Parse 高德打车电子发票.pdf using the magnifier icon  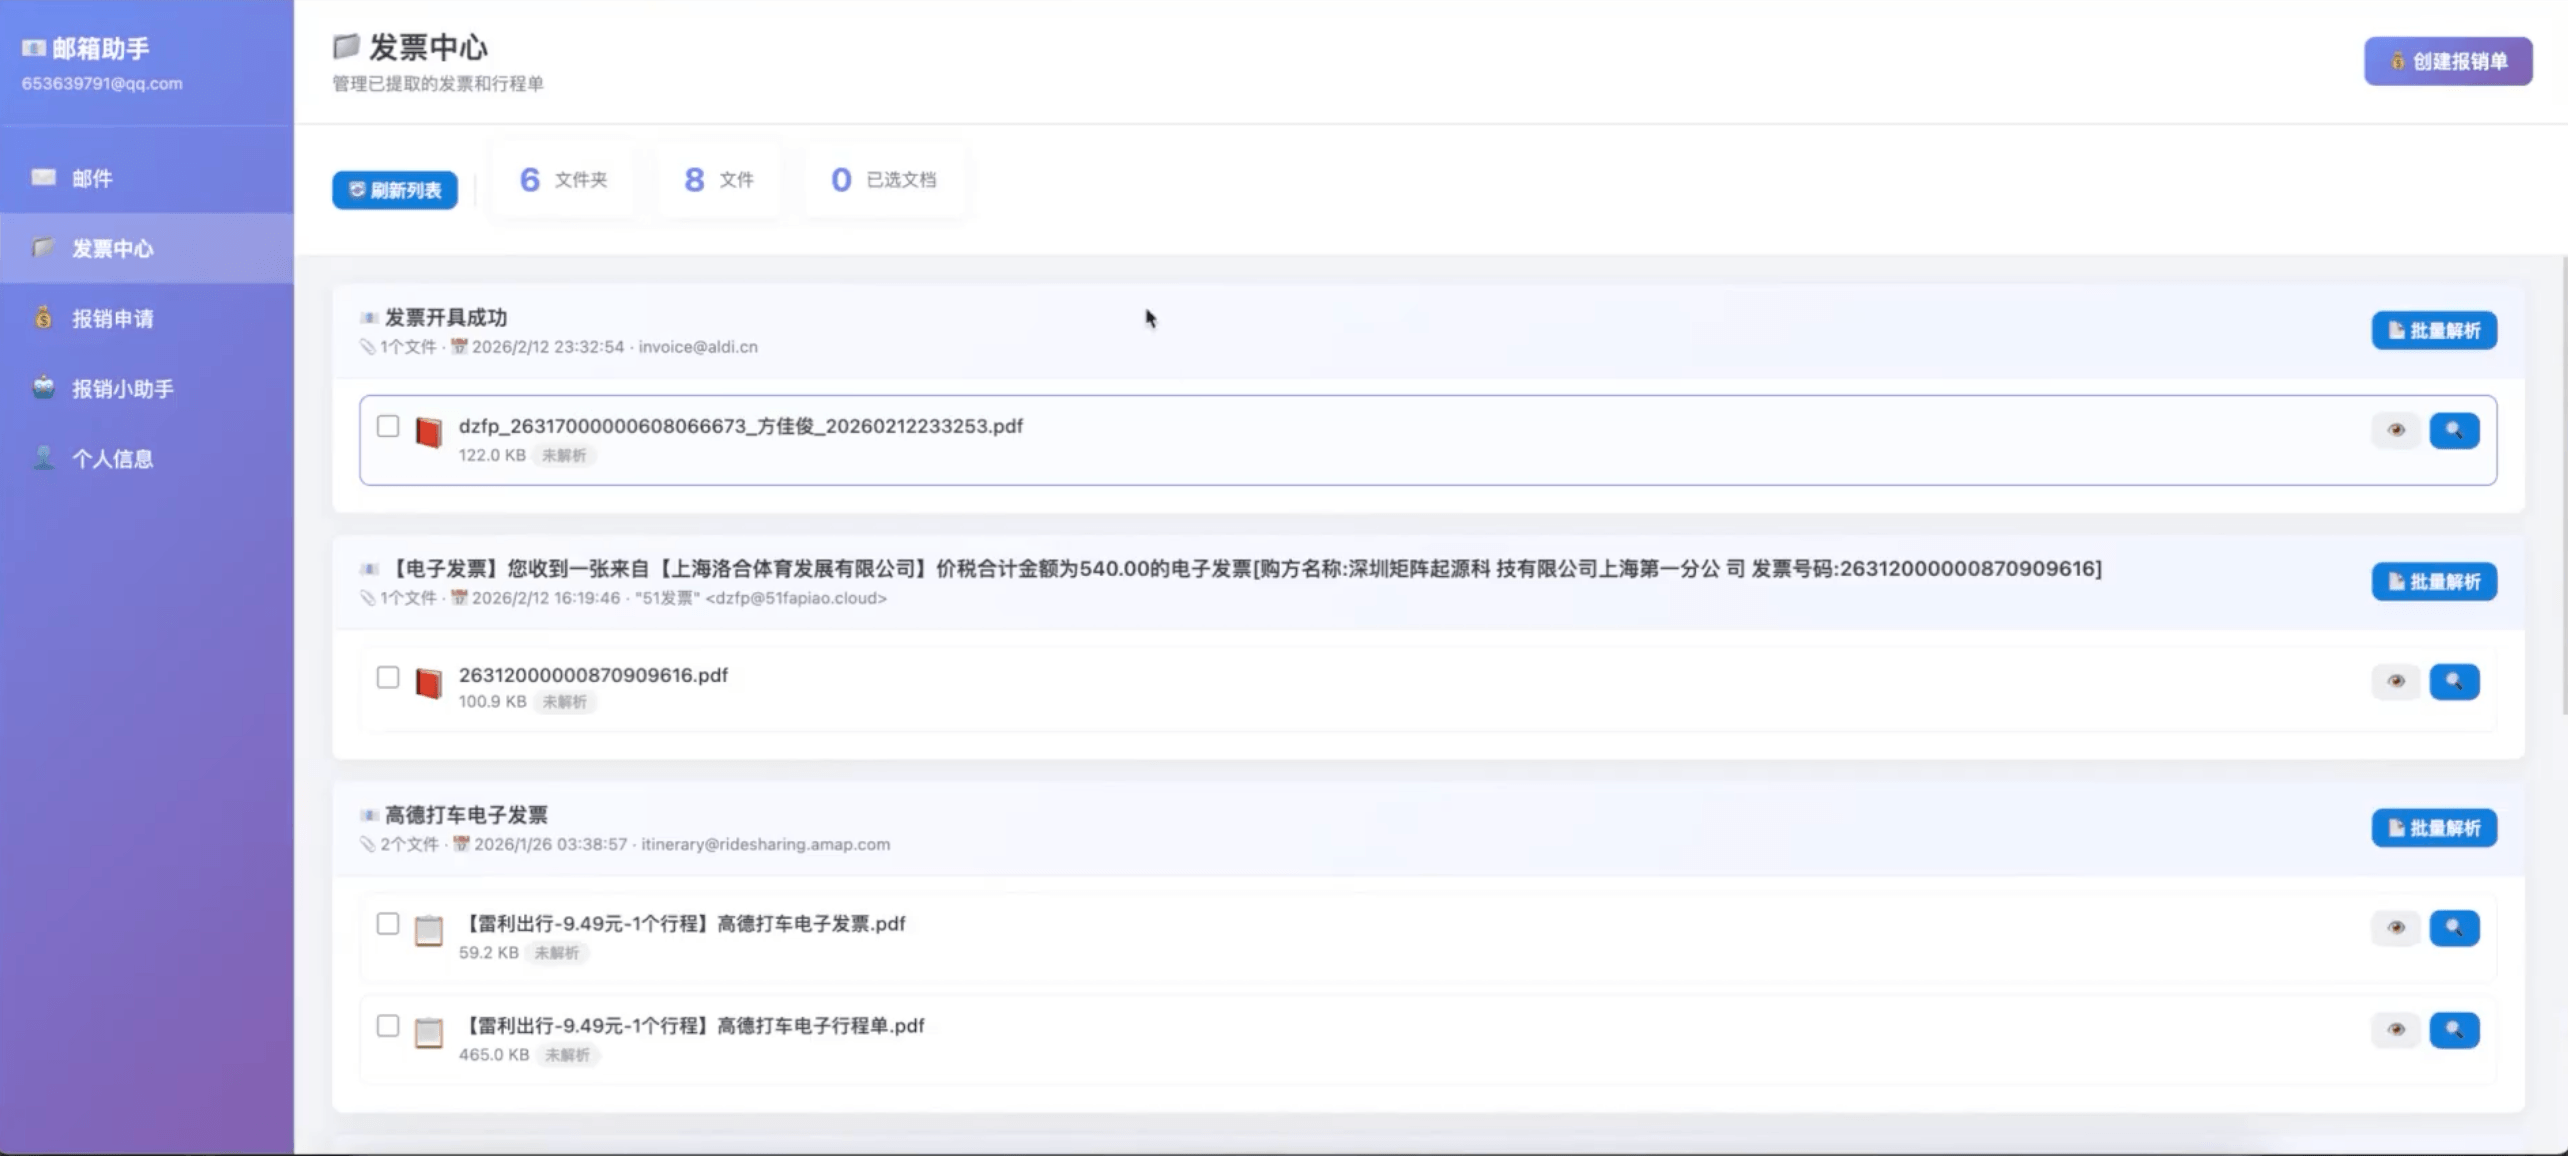[x=2455, y=927]
